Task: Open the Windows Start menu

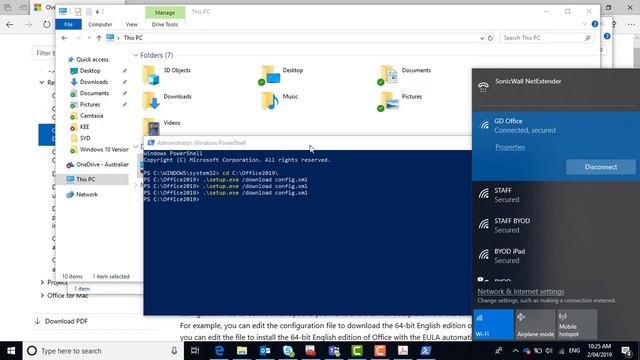Action: click(x=11, y=351)
